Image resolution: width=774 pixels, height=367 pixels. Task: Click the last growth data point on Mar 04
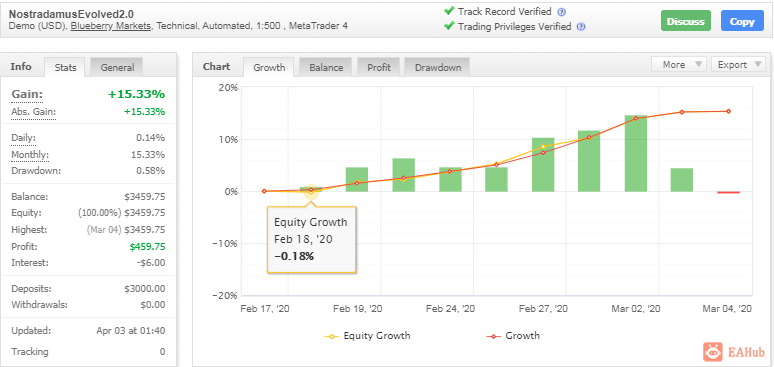[728, 112]
